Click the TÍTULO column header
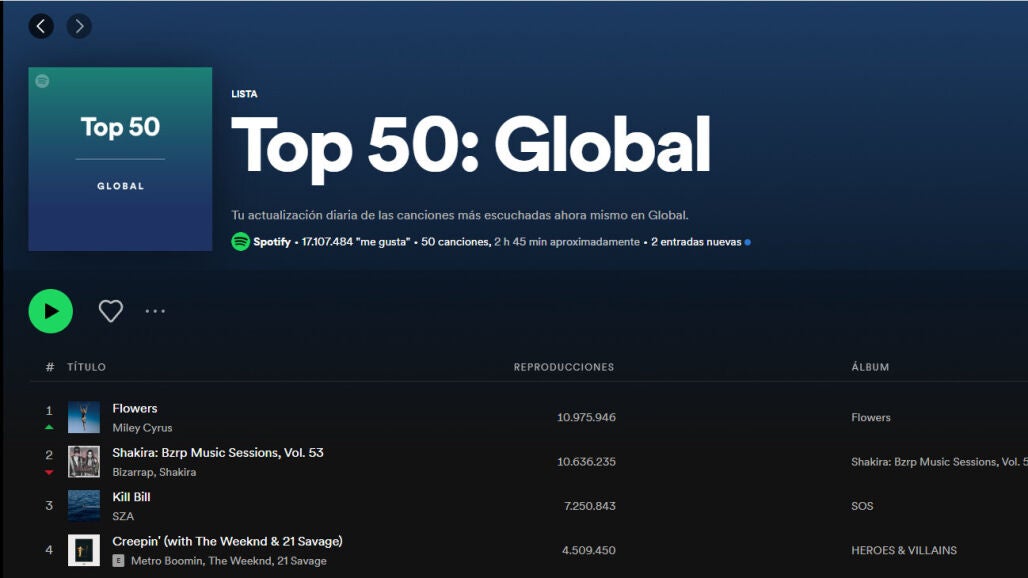 point(86,367)
